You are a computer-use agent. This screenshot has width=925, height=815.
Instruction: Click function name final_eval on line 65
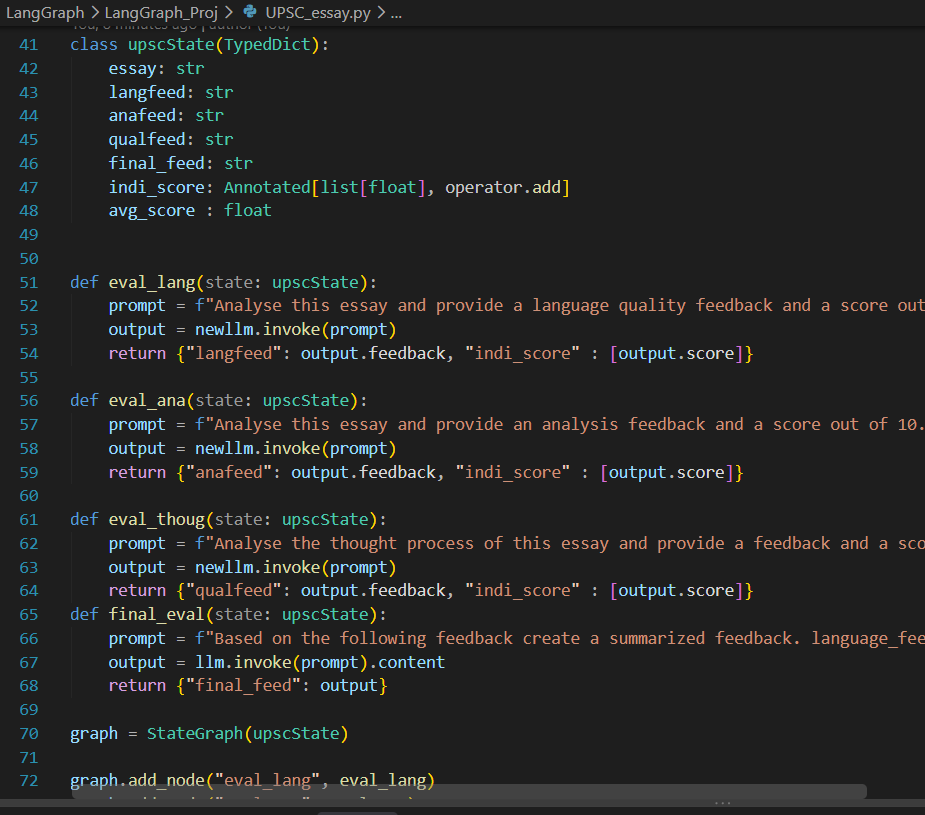pos(156,614)
